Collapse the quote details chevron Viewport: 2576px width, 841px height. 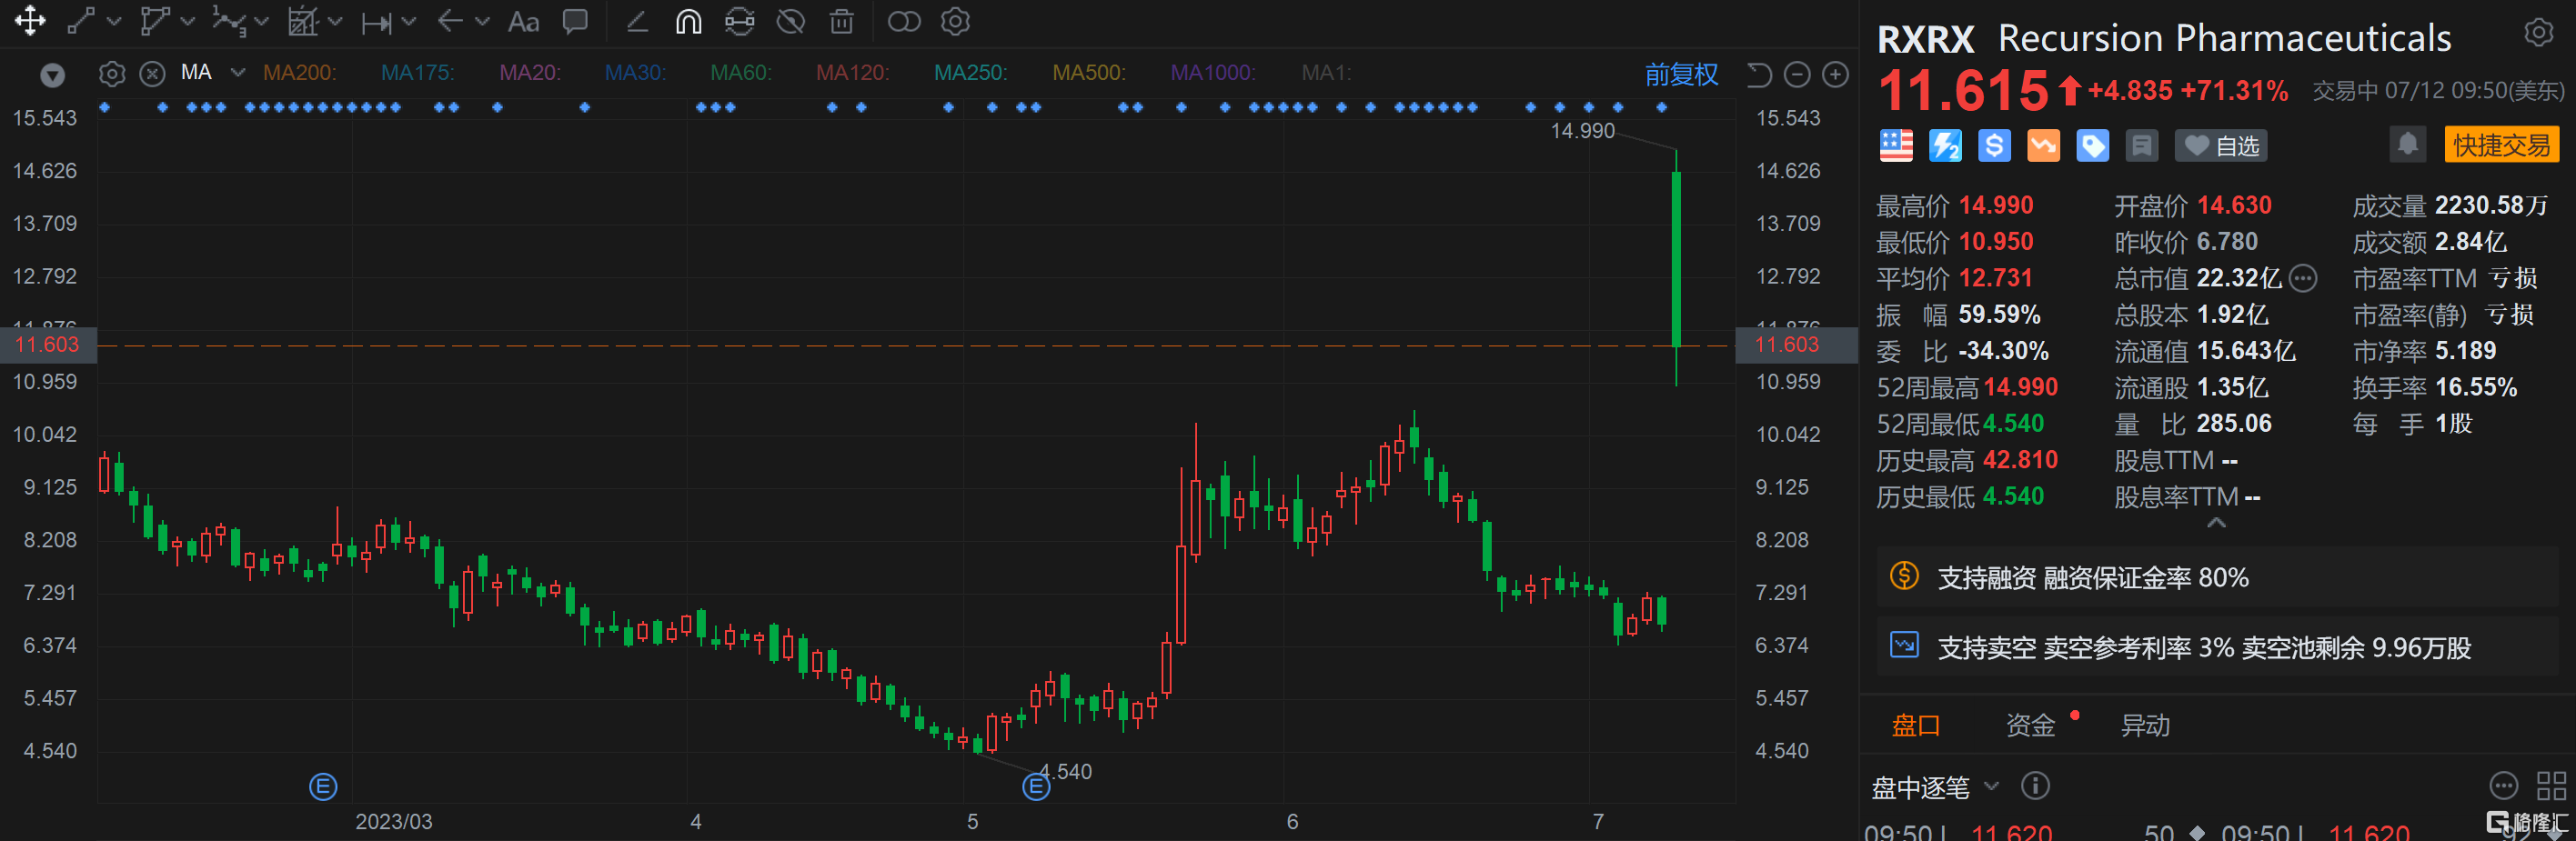(2216, 522)
